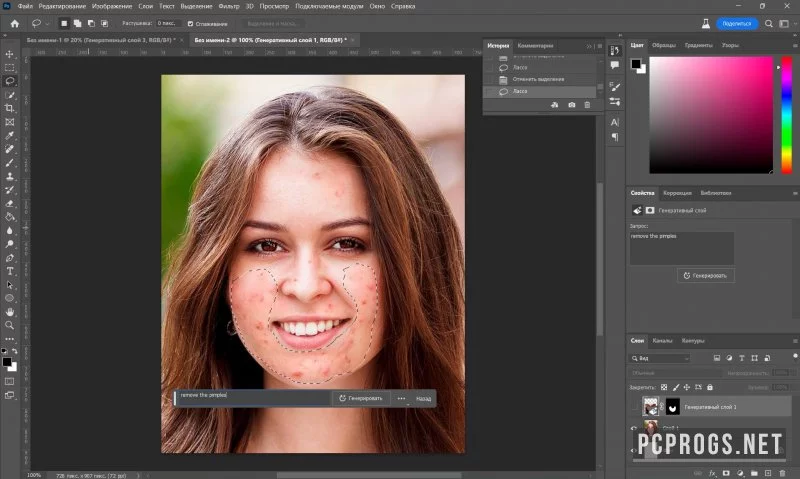800x479 pixels.
Task: Click foreground color swatch in Color panel
Action: coord(636,64)
